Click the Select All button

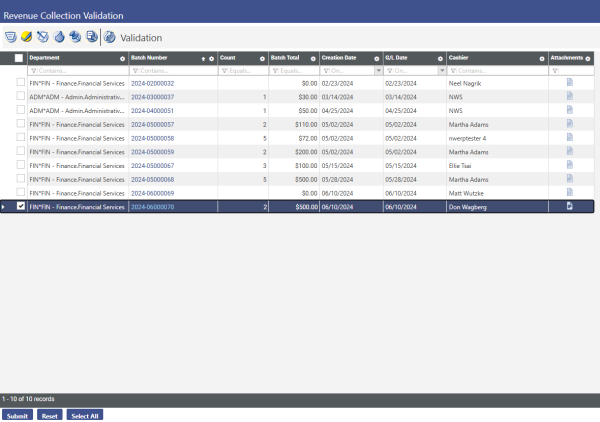[x=85, y=415]
